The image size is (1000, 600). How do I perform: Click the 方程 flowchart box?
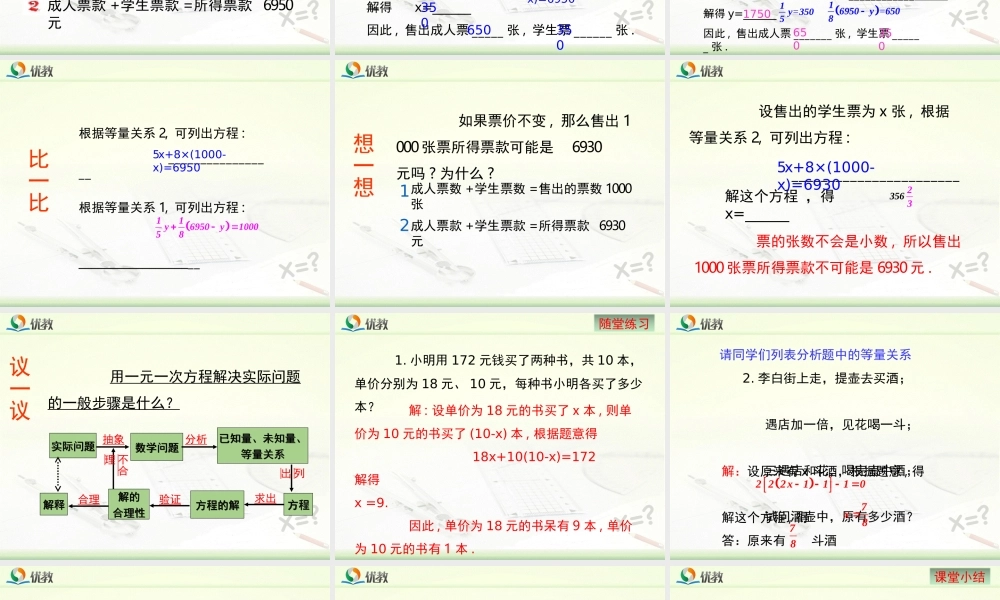coord(297,503)
